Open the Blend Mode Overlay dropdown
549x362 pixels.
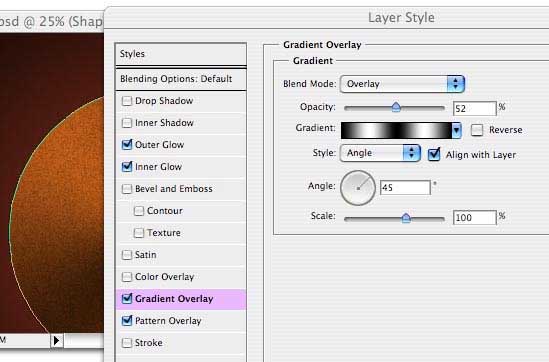pyautogui.click(x=402, y=84)
